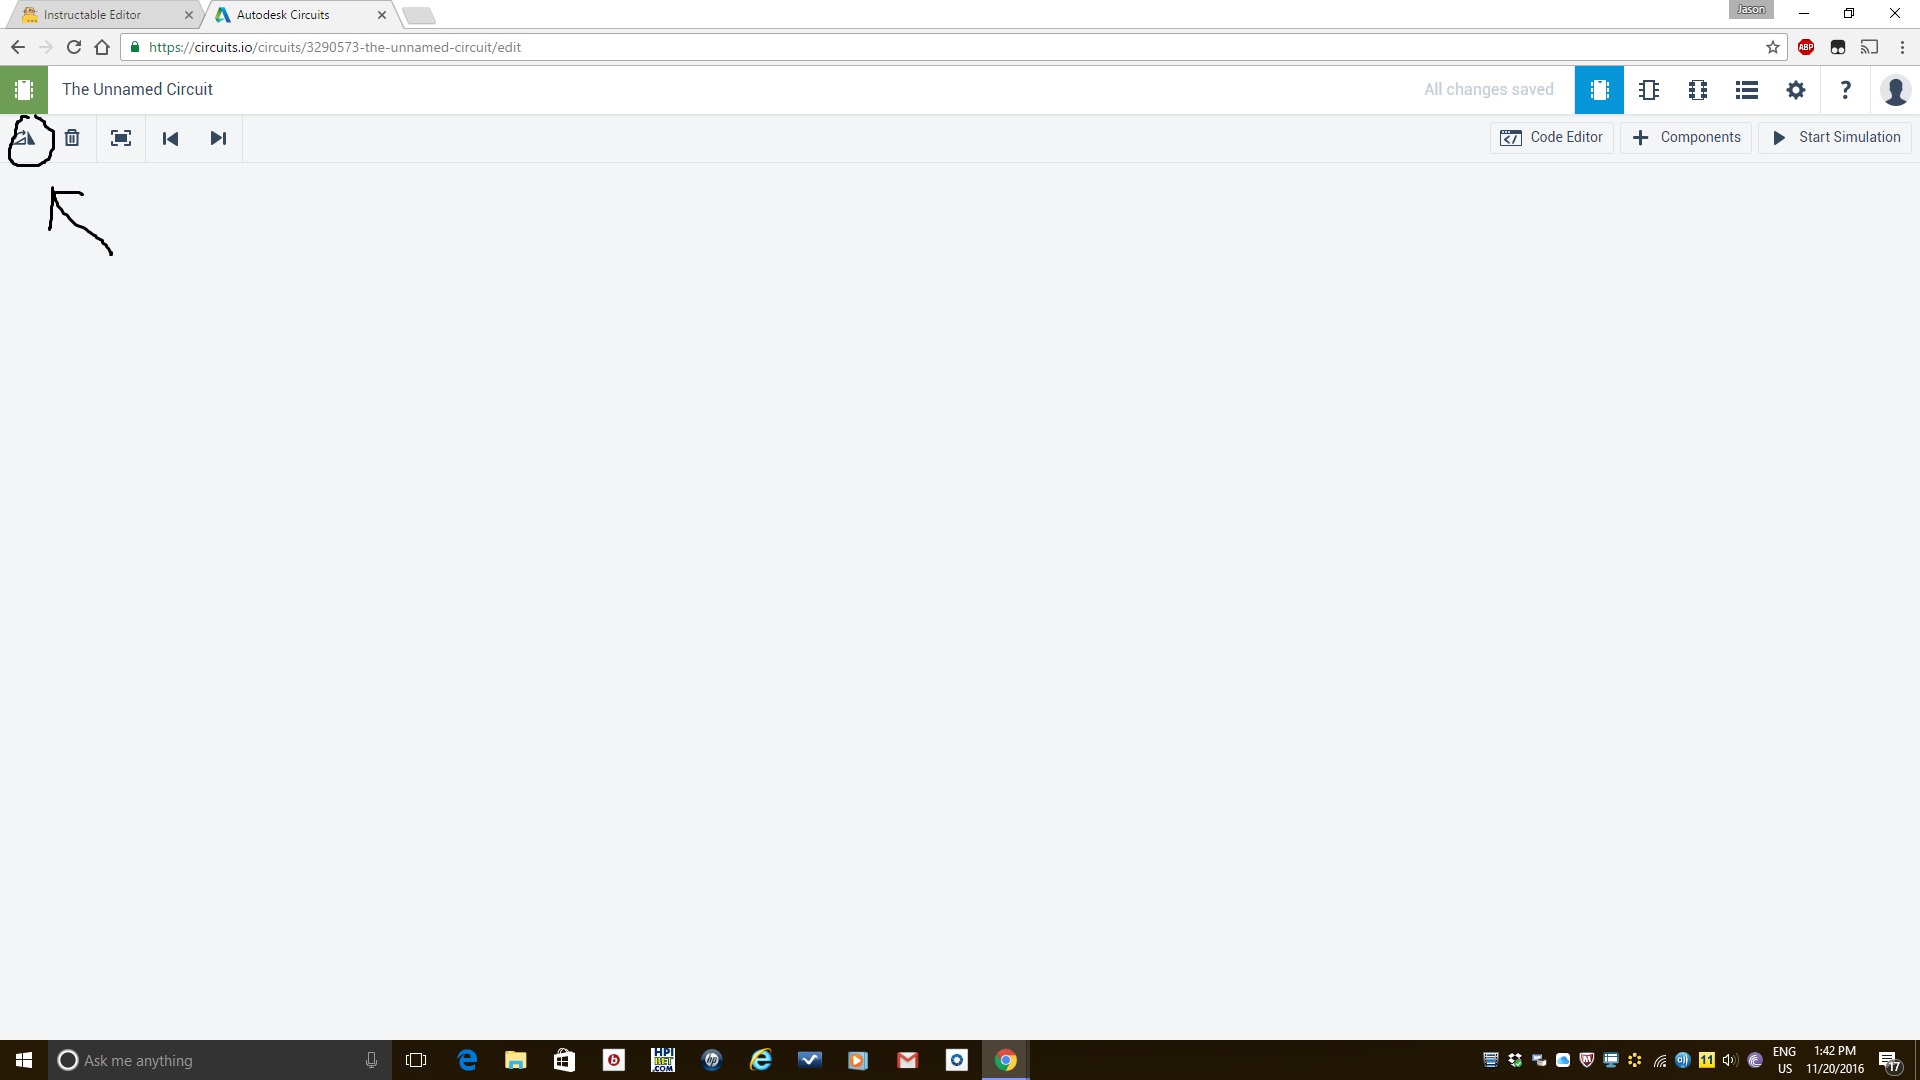This screenshot has width=1920, height=1080.
Task: Click the fit-to-screen icon
Action: (x=120, y=137)
